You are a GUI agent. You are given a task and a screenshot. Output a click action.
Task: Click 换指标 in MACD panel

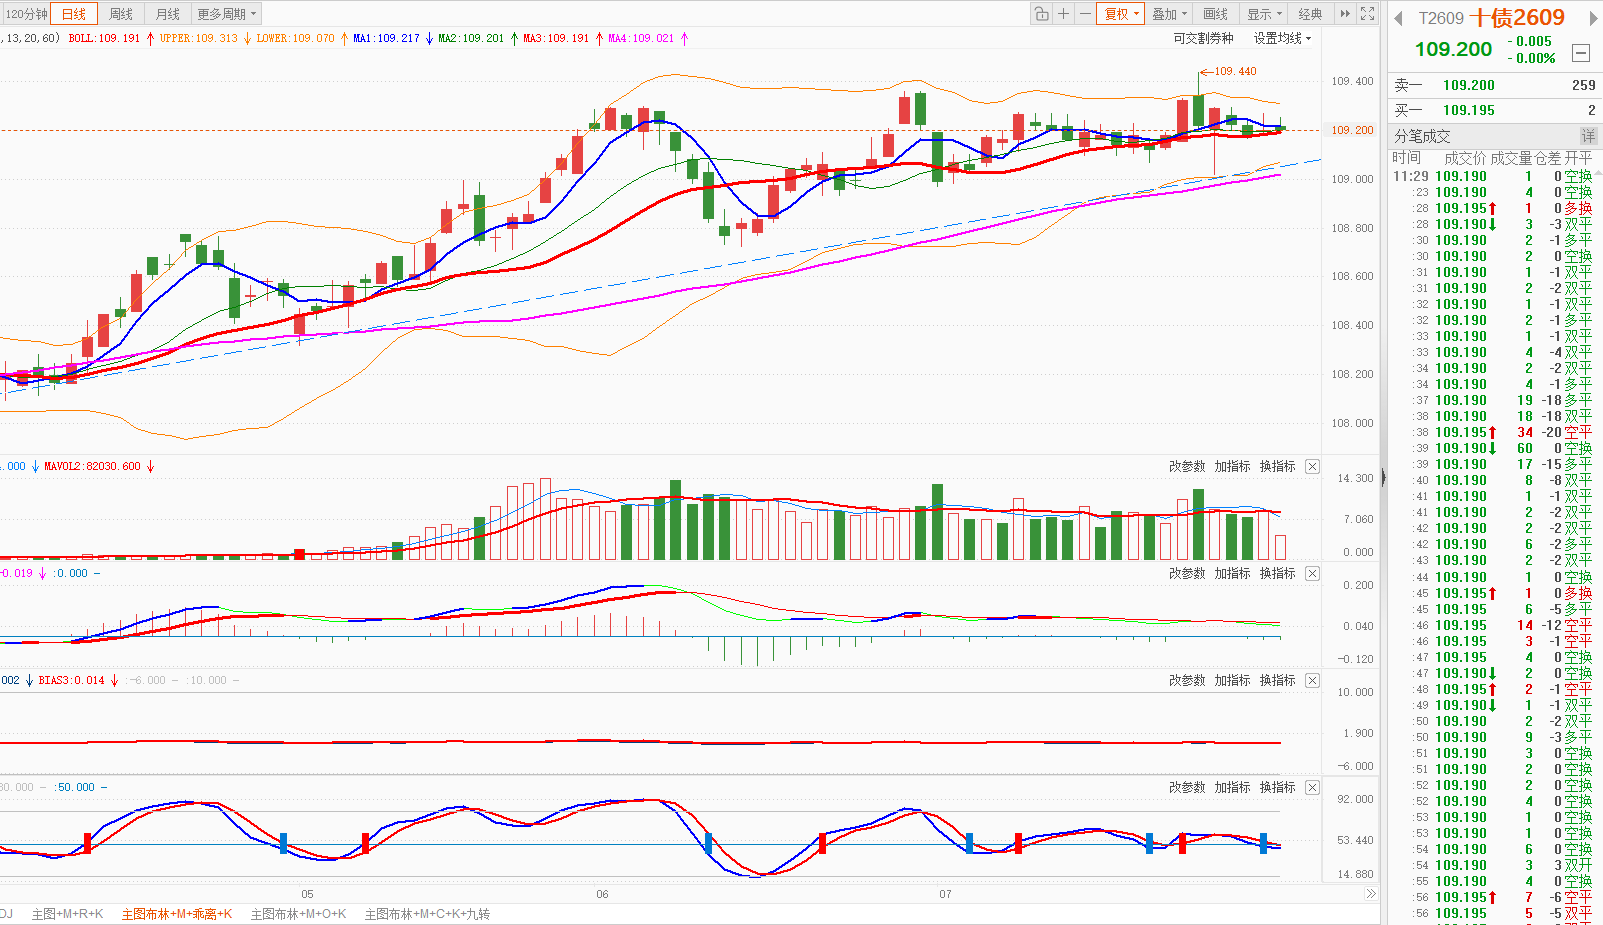coord(1277,573)
